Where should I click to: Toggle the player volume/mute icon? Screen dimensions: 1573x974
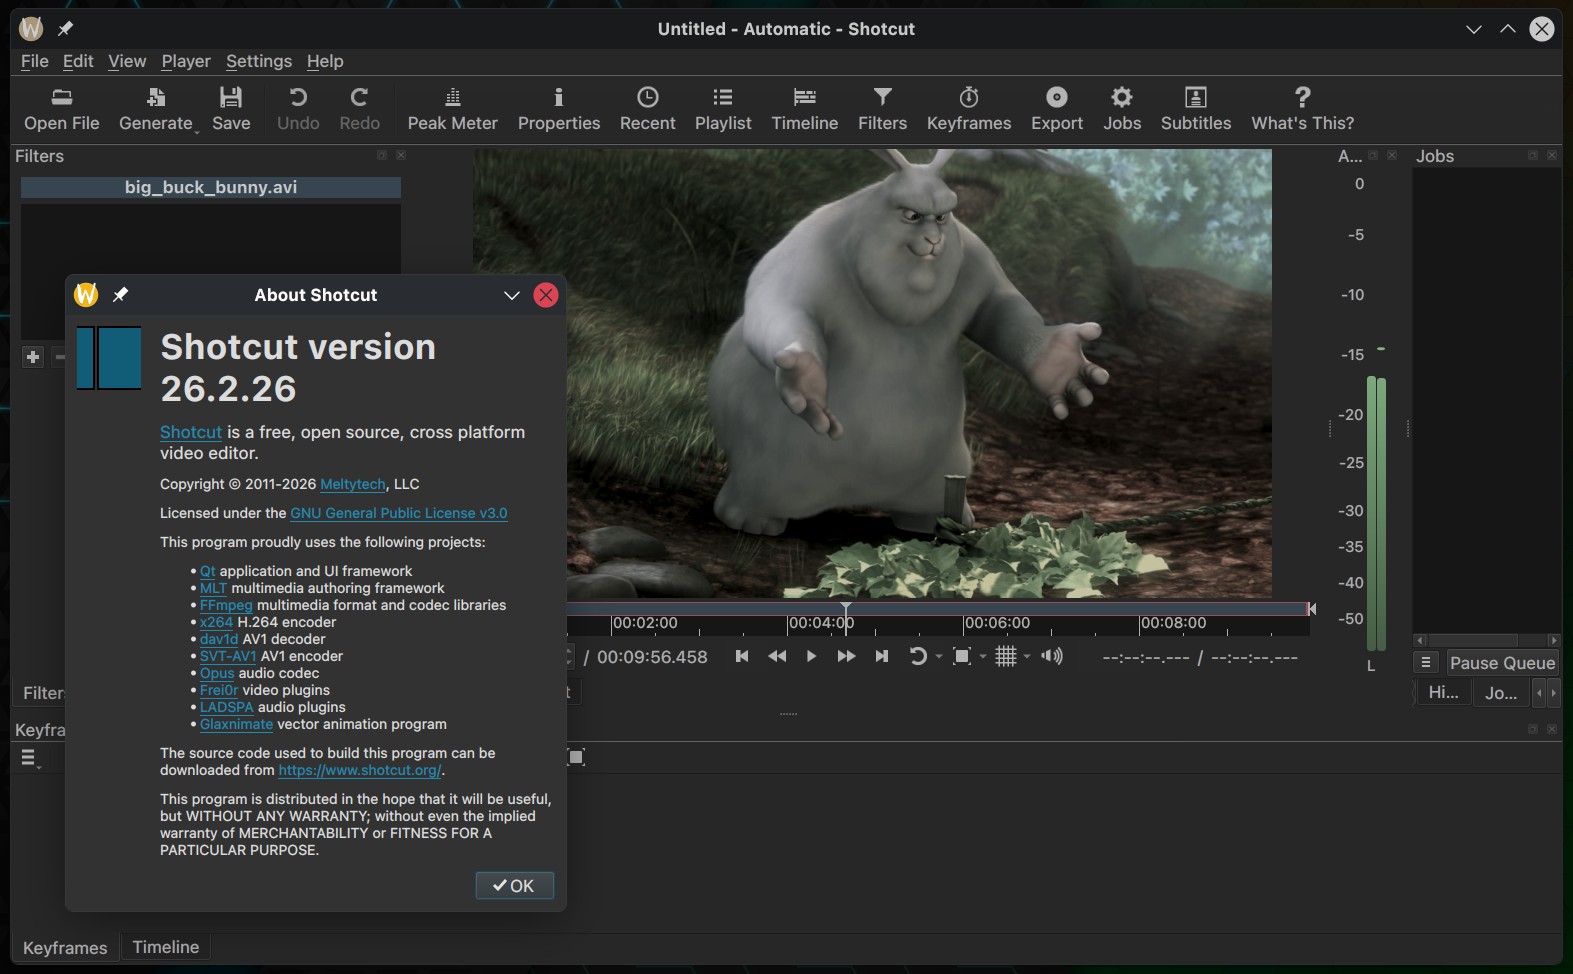1051,656
